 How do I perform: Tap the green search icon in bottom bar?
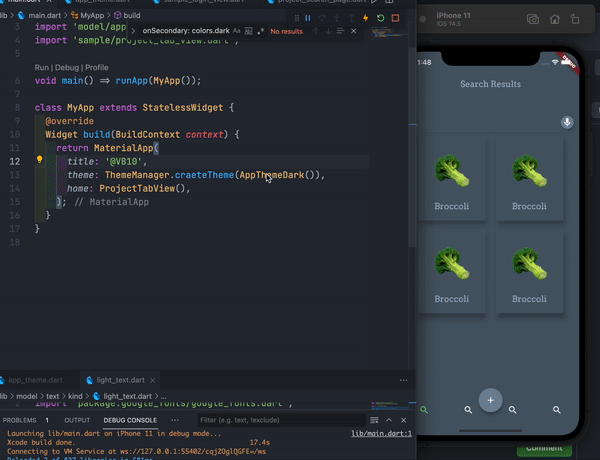[x=424, y=410]
